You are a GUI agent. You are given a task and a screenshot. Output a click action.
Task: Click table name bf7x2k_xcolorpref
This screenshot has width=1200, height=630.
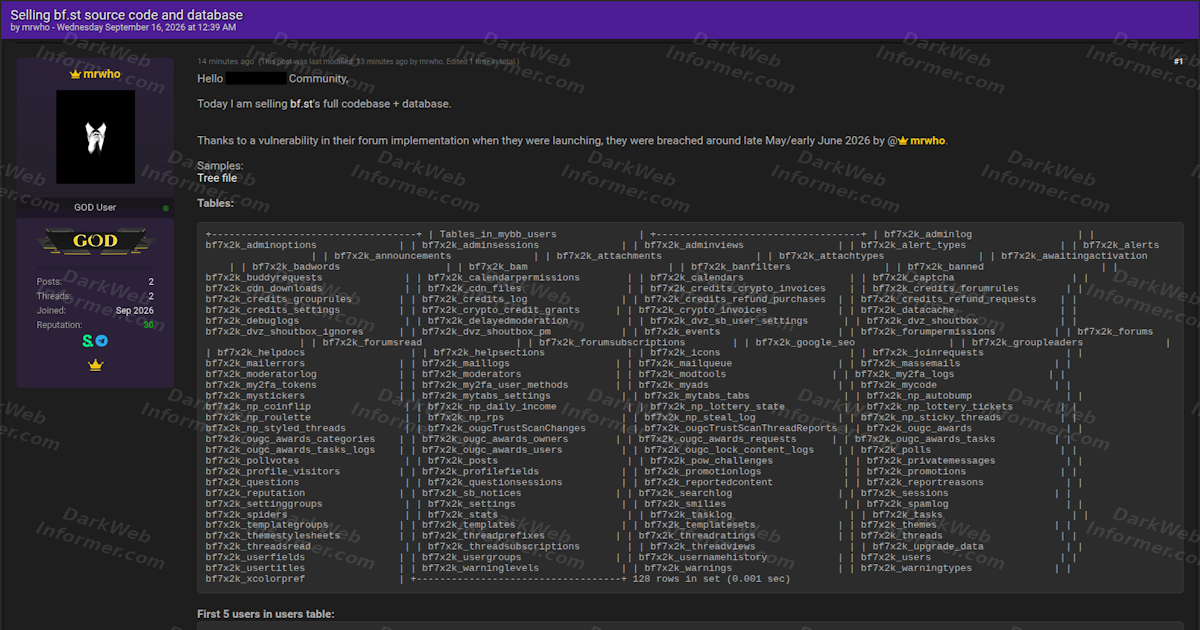[255, 580]
